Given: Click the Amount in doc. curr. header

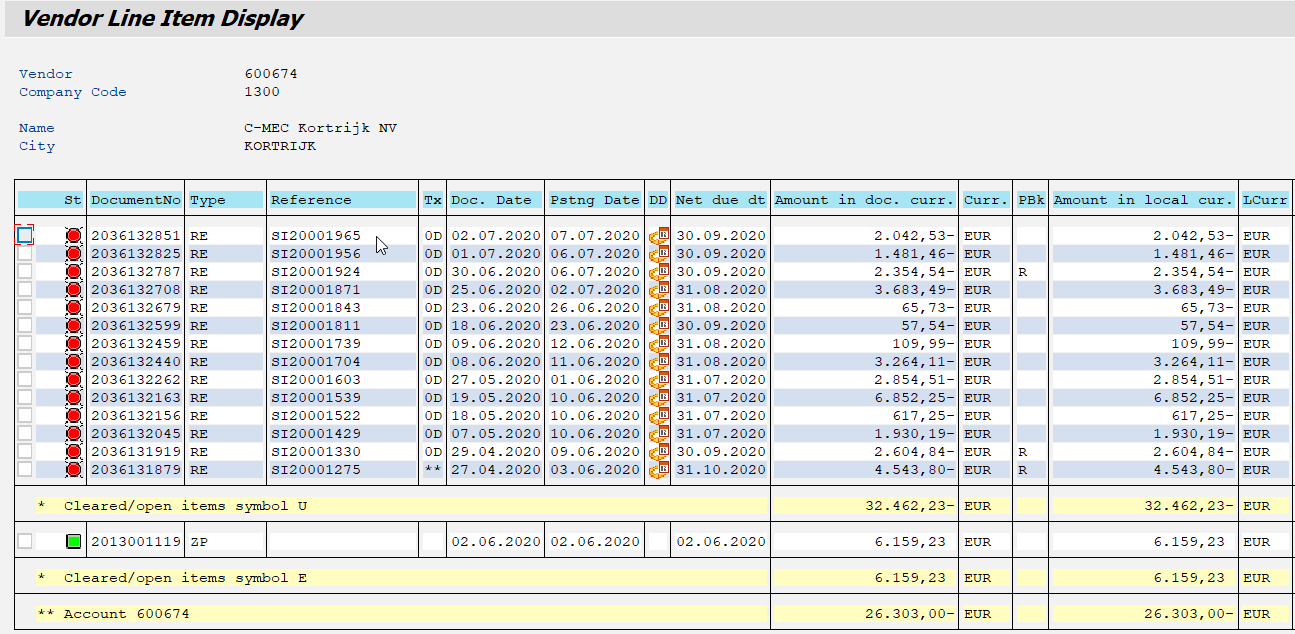Looking at the screenshot, I should [864, 200].
